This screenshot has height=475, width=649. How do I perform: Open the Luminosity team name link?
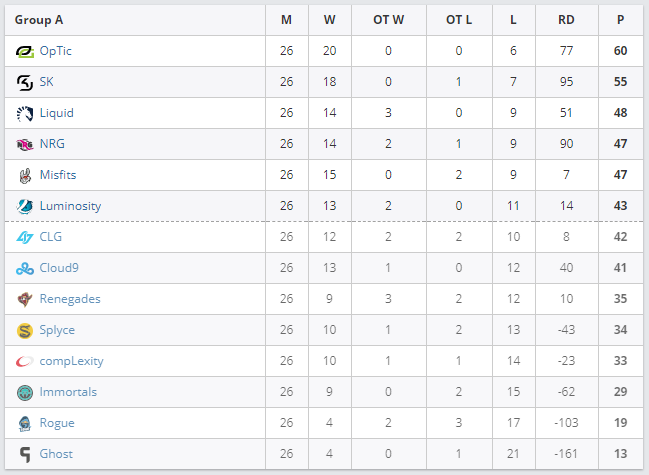click(x=70, y=206)
